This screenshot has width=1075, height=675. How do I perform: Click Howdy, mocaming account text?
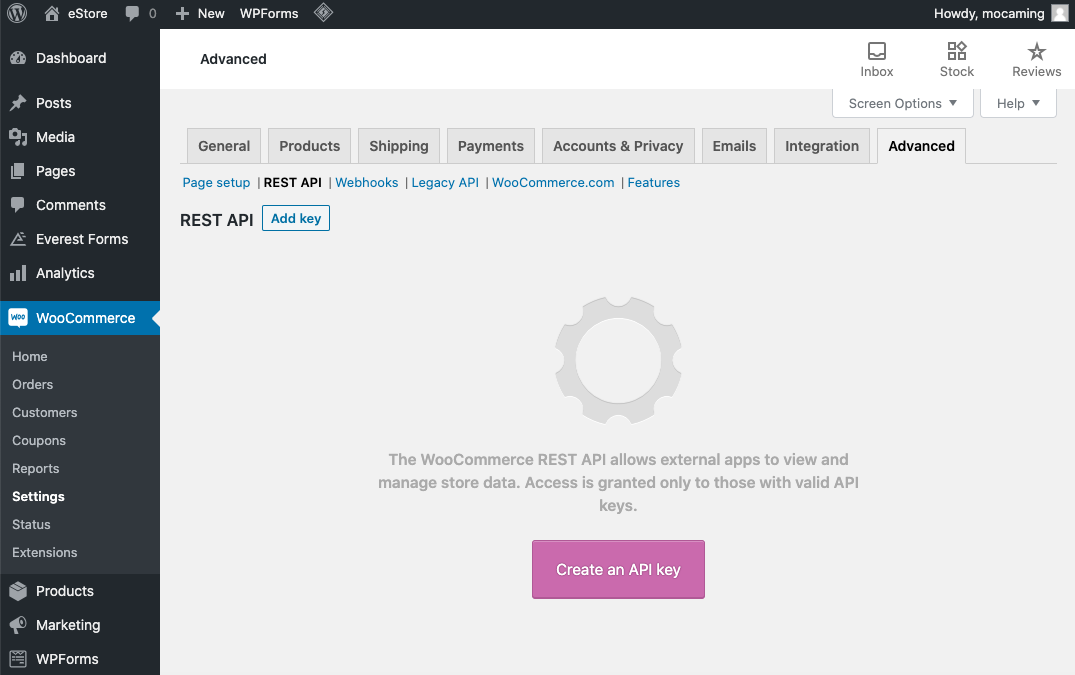[x=989, y=14]
